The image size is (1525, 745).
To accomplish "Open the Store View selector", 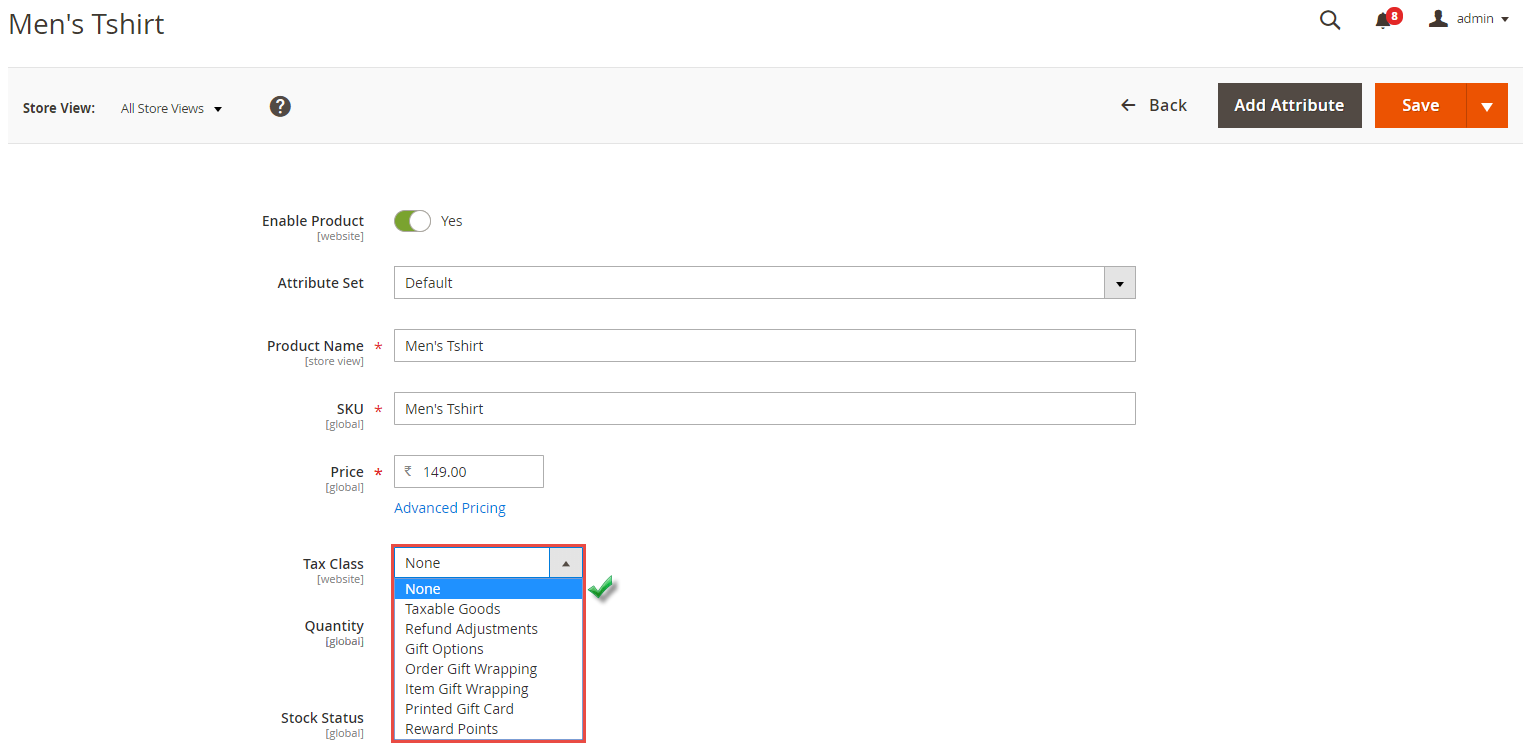I will [170, 108].
